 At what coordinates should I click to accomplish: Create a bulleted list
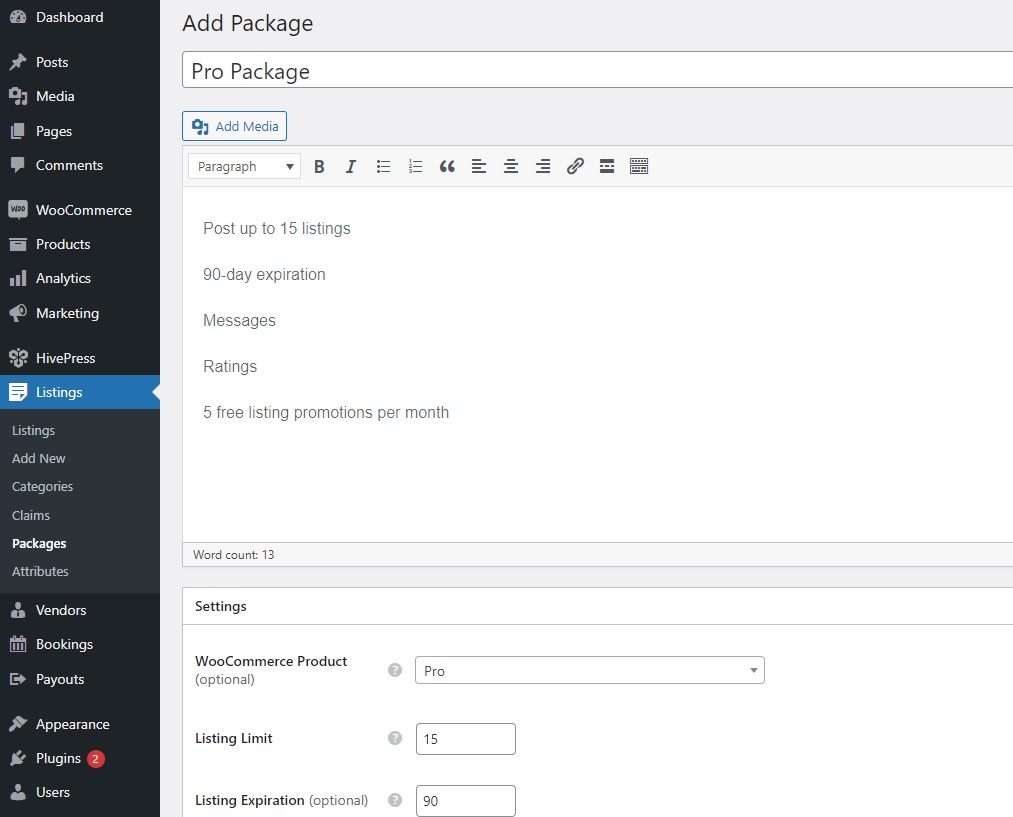(383, 166)
